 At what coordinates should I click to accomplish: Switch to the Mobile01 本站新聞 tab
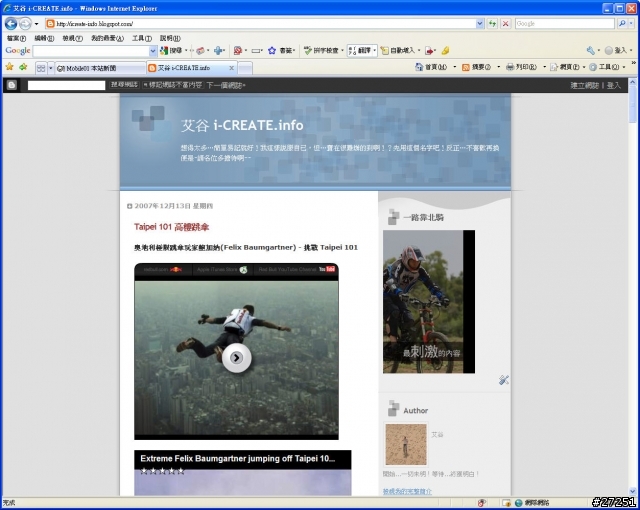click(100, 68)
